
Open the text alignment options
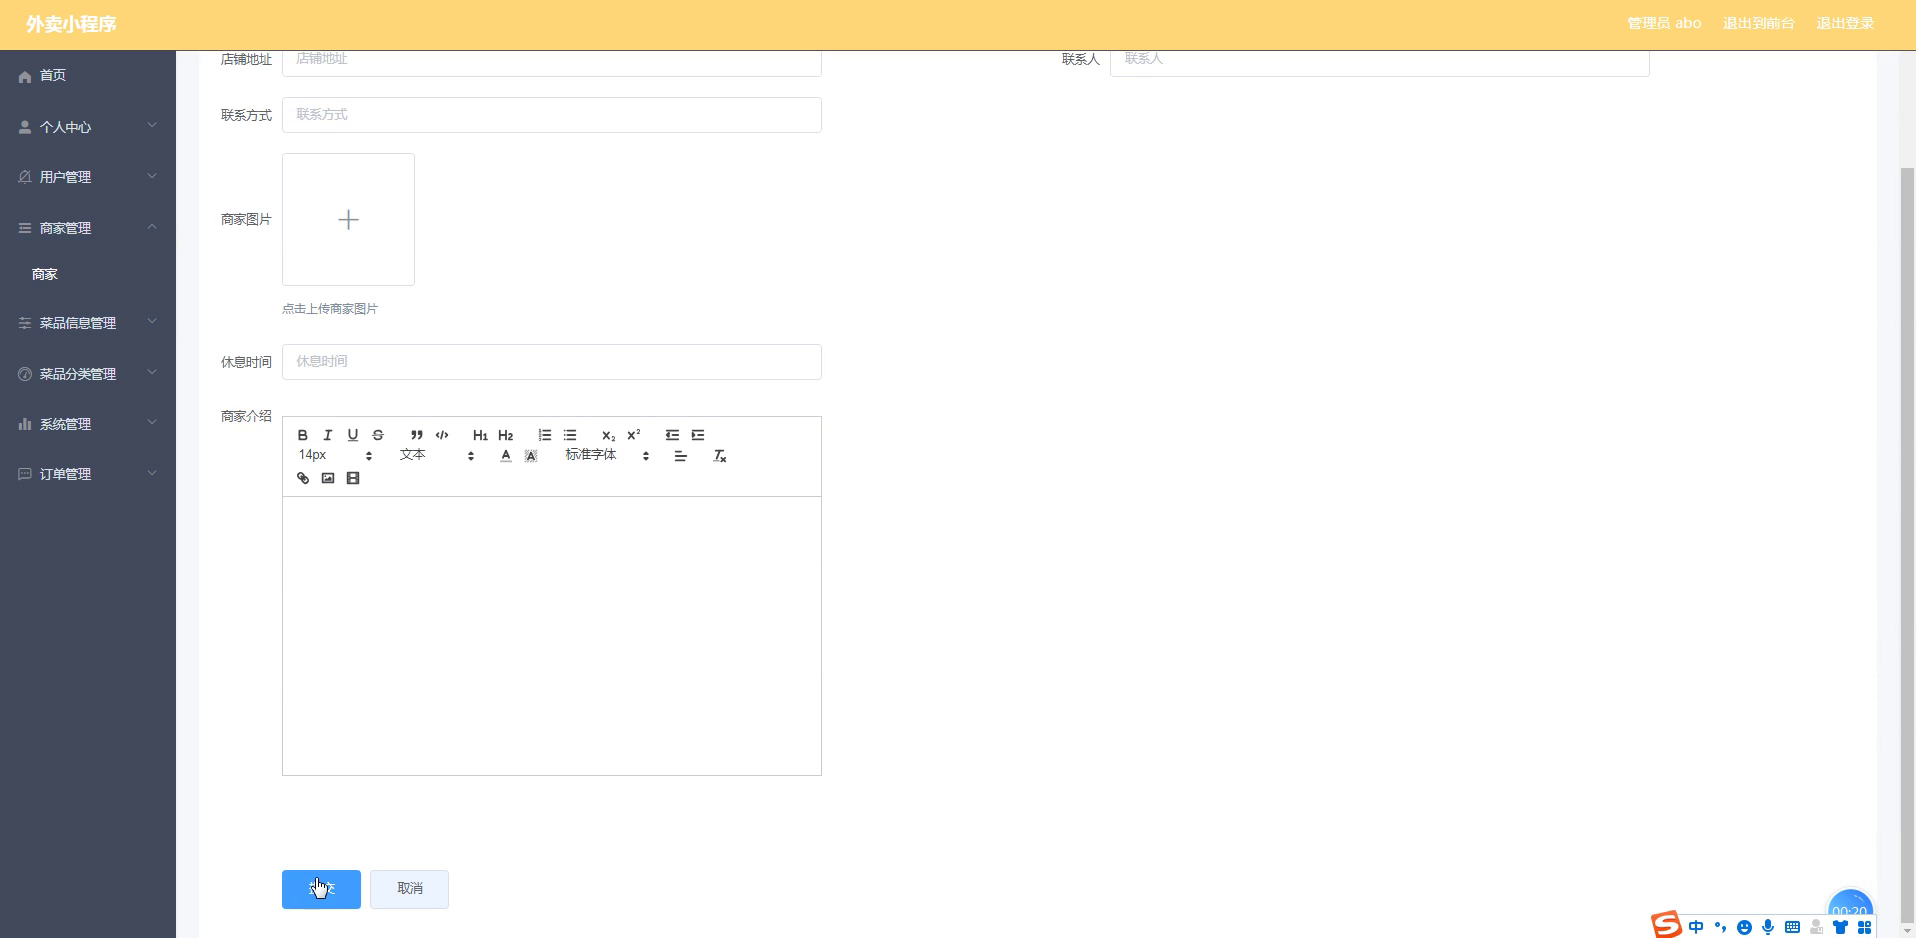point(681,456)
